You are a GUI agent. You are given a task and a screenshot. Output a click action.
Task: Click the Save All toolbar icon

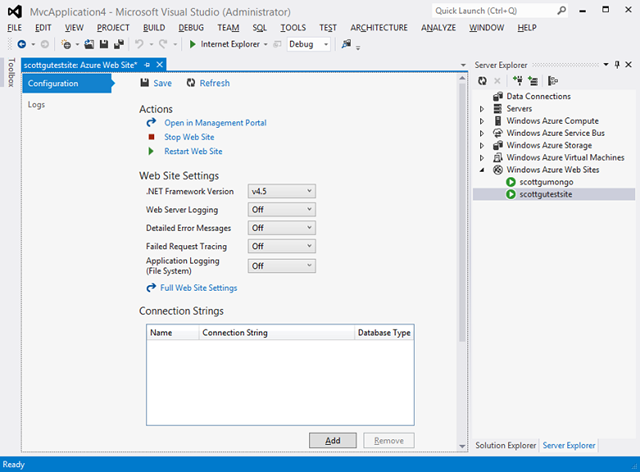pos(119,44)
